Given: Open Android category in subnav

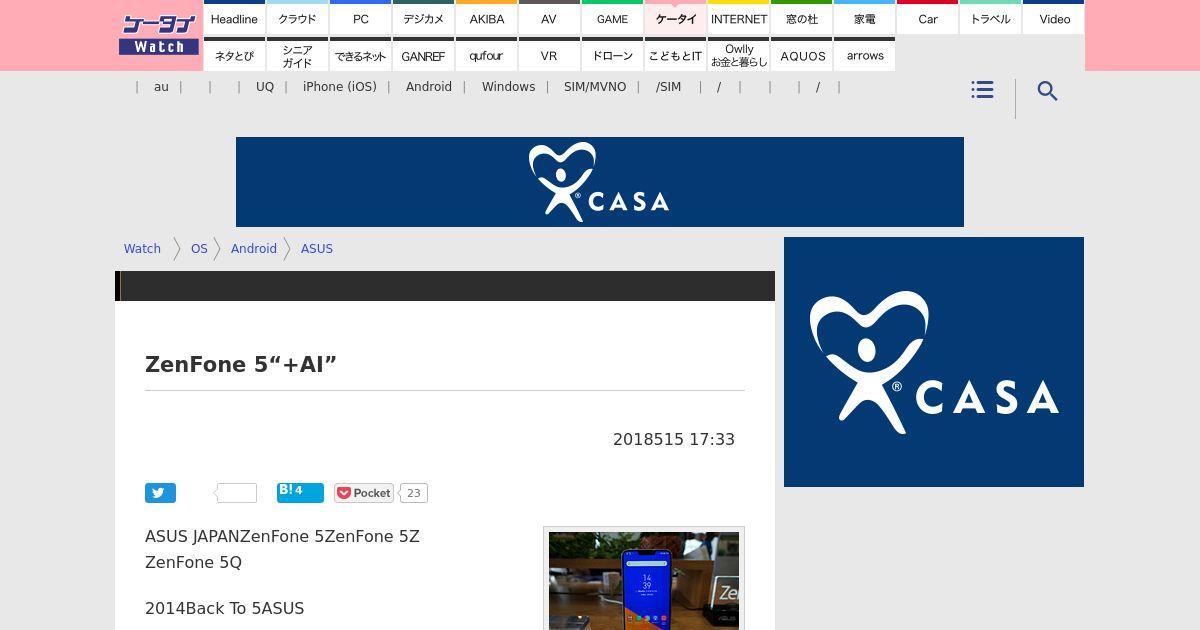Looking at the screenshot, I should pyautogui.click(x=429, y=87).
